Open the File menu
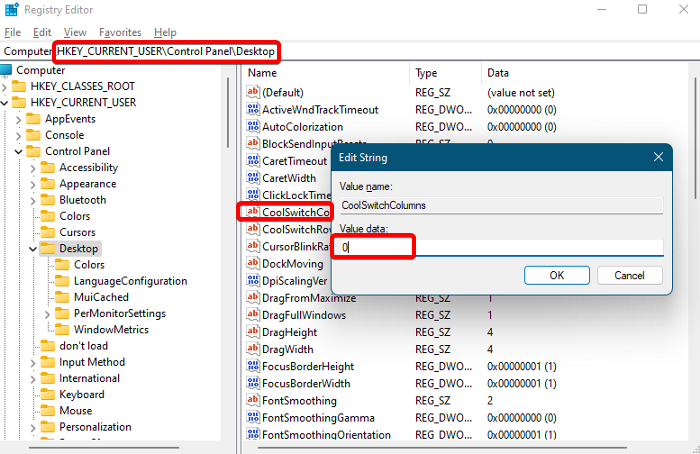The image size is (700, 454). coord(12,32)
